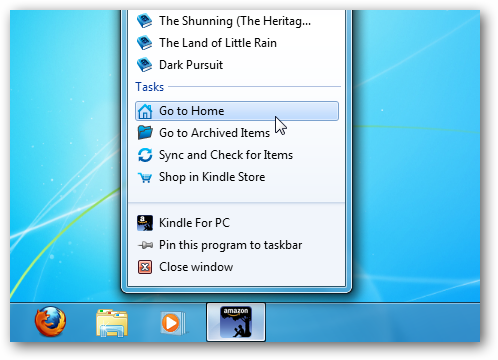The height and width of the screenshot is (360, 498).
Task: Choose Go to Archived Items
Action: (x=237, y=133)
